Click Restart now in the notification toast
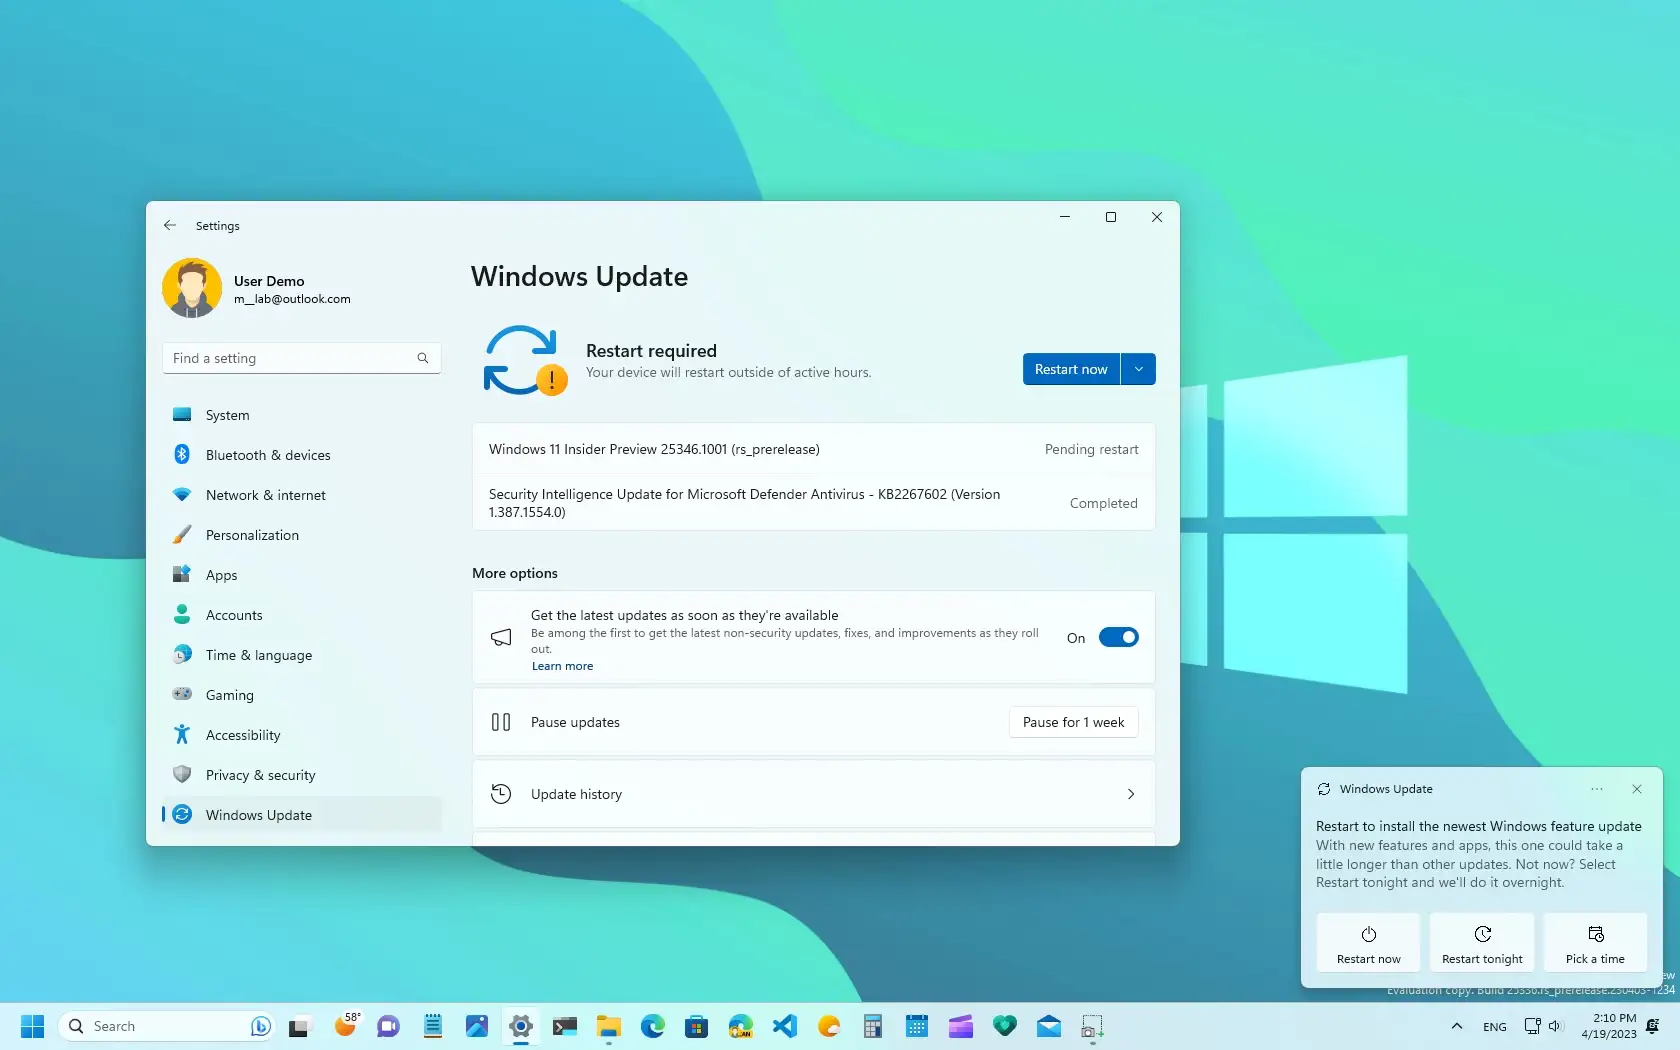 1368,941
